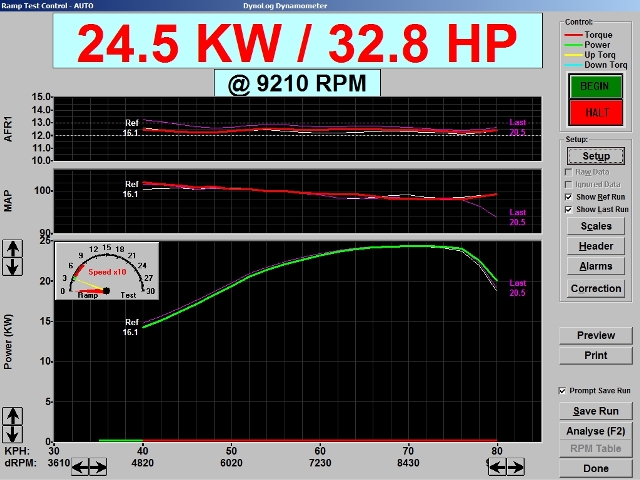Image resolution: width=640 pixels, height=480 pixels.
Task: Click the cyan Down Torq legend swatch
Action: pos(573,65)
